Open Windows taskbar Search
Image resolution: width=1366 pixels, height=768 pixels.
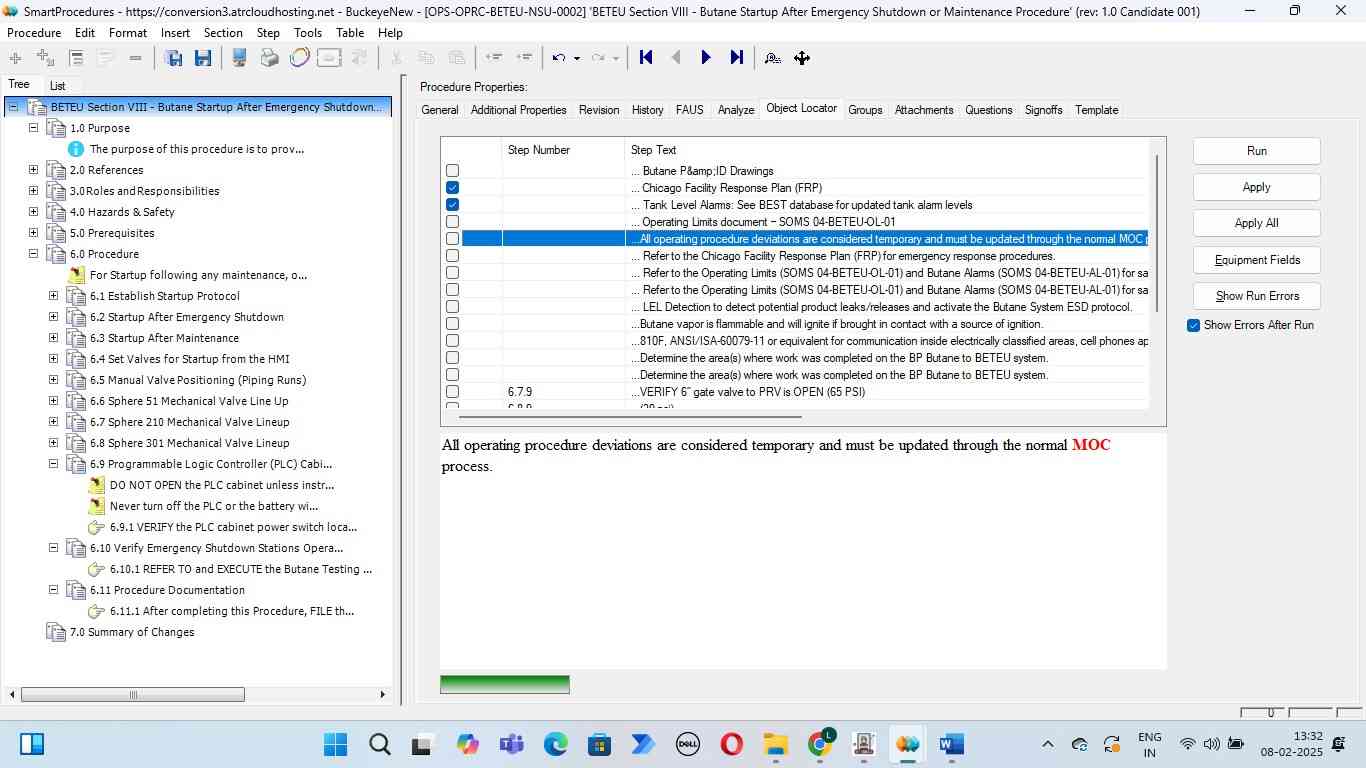(x=380, y=744)
